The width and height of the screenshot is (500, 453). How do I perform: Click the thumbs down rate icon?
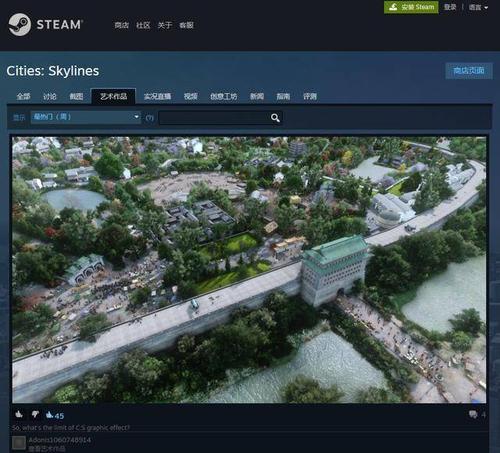click(x=35, y=414)
